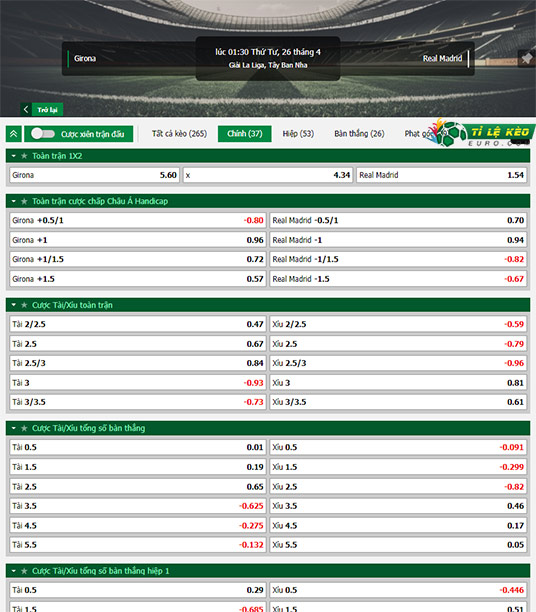536x612 pixels.
Task: Collapse tổng số bàn thắng hiệp 1 section
Action: coord(14,571)
